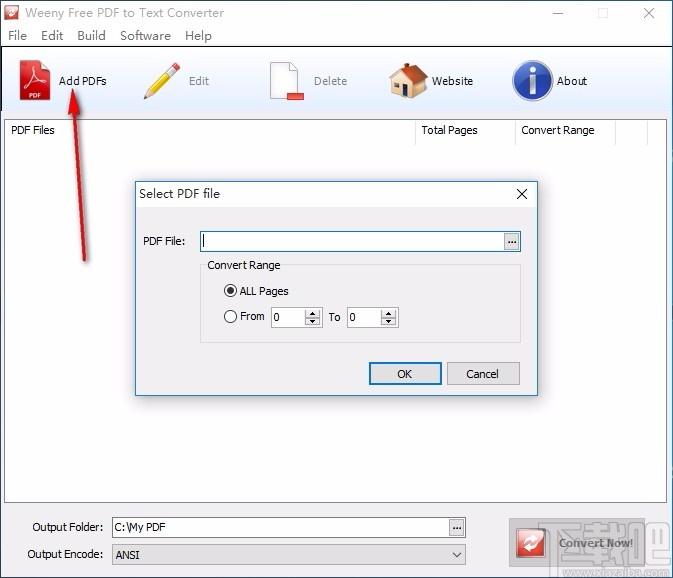
Task: Open the Help menu
Action: click(198, 36)
